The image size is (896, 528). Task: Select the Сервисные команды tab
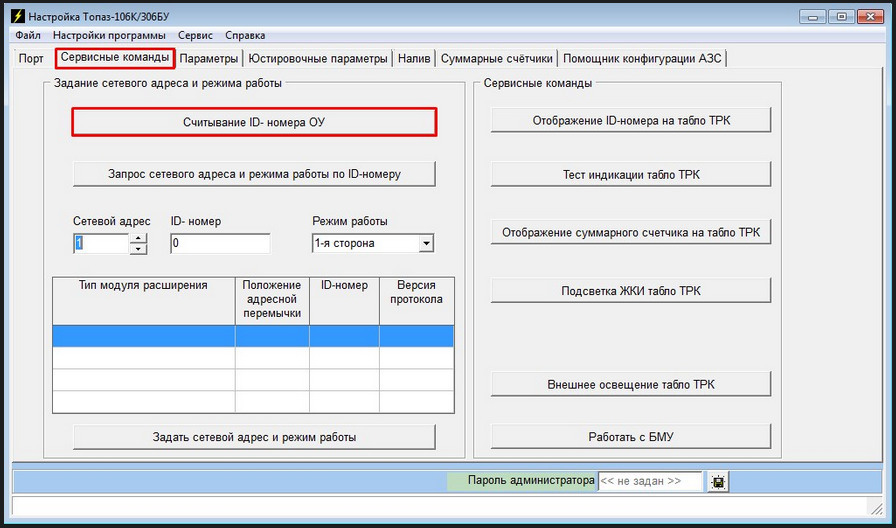tap(115, 58)
